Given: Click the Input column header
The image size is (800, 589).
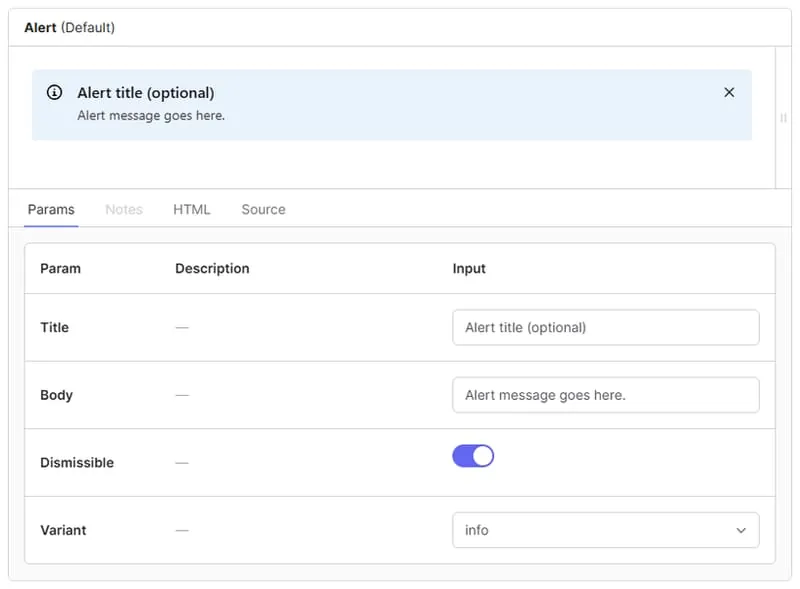Looking at the screenshot, I should click(x=469, y=268).
